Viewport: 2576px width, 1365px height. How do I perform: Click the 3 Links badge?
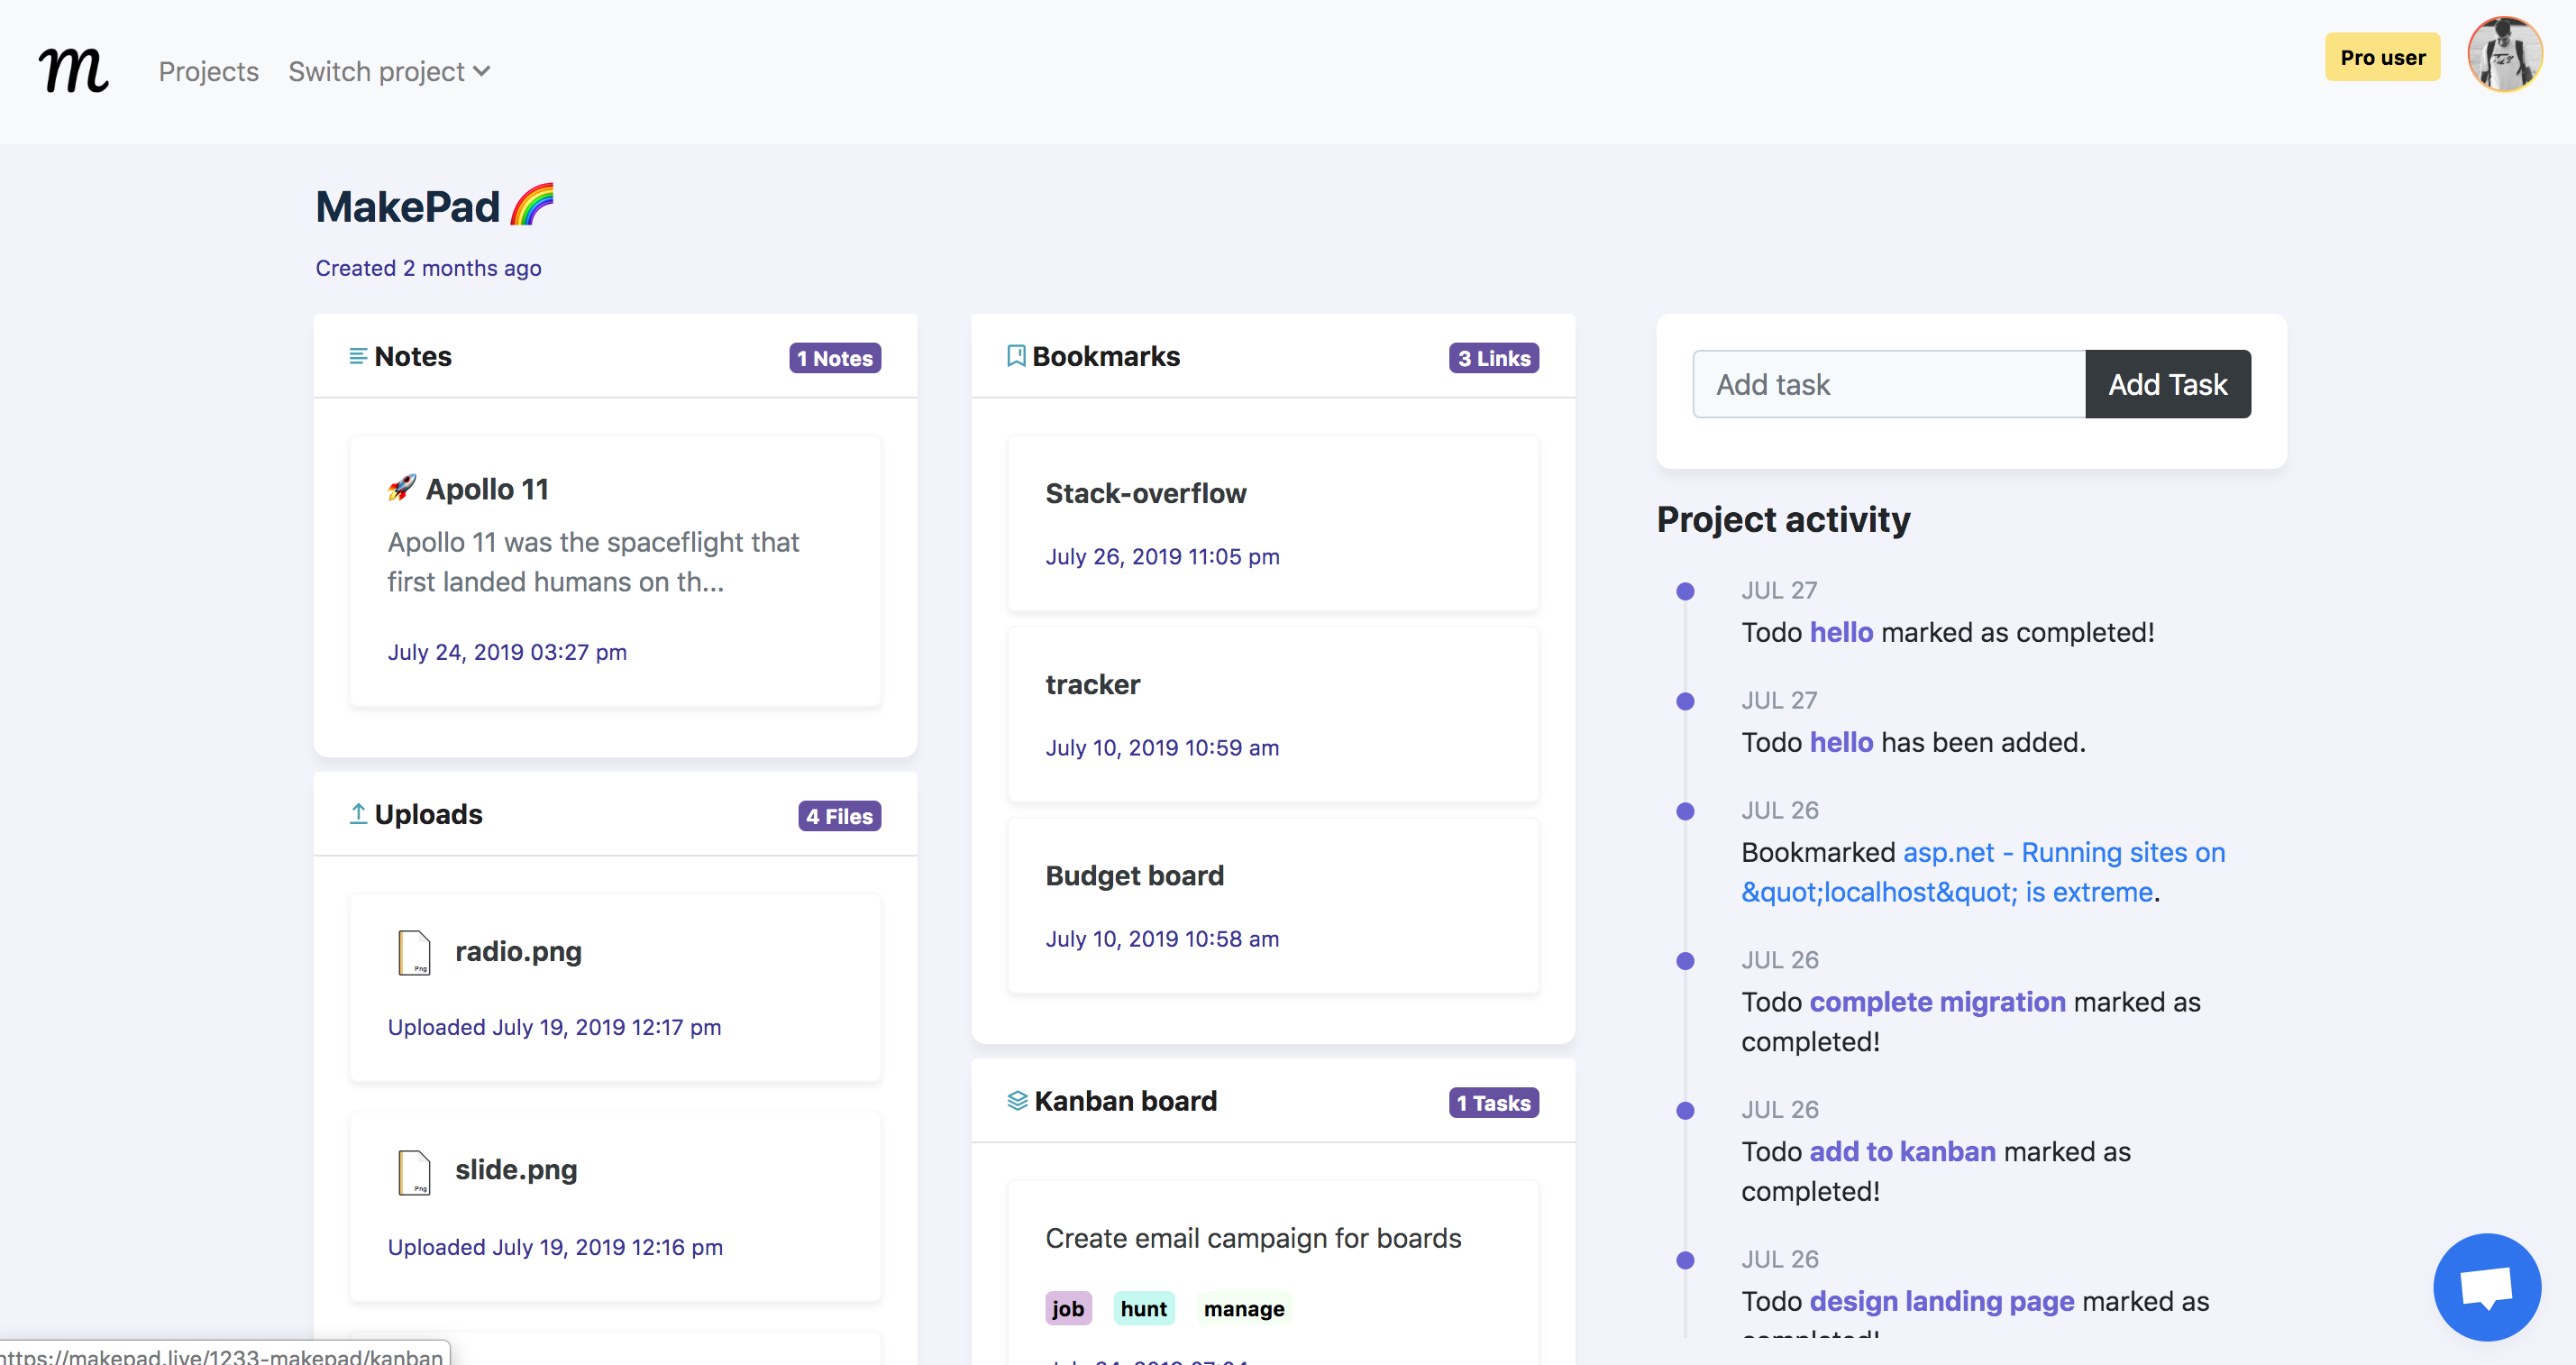pyautogui.click(x=1494, y=358)
